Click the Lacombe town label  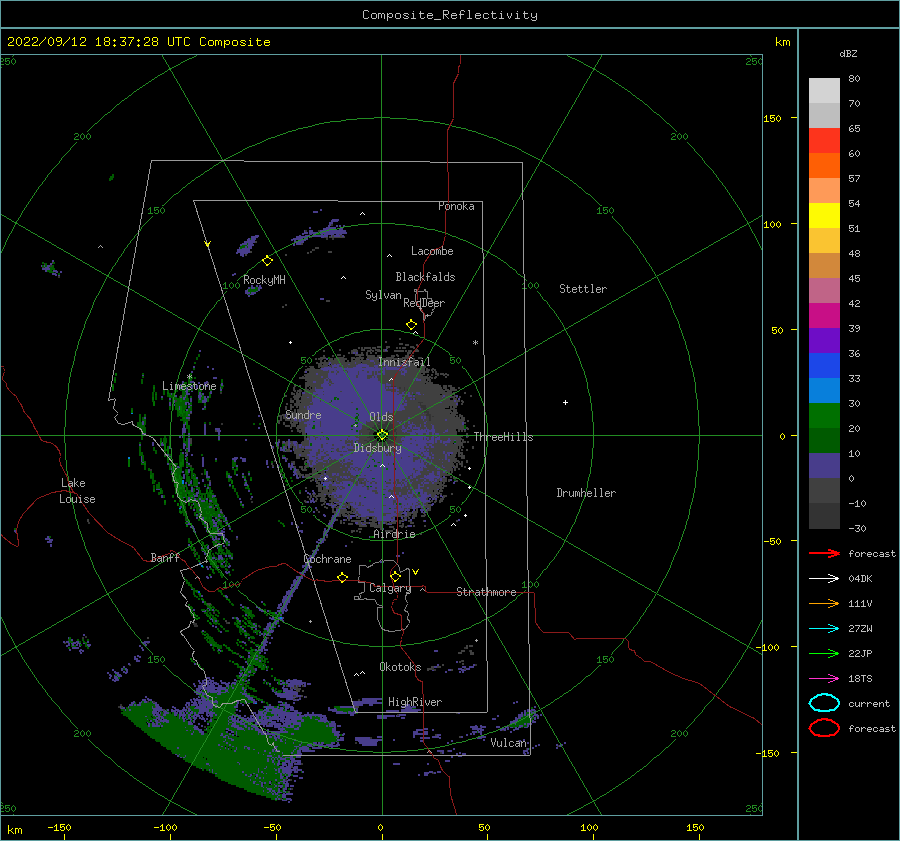432,251
